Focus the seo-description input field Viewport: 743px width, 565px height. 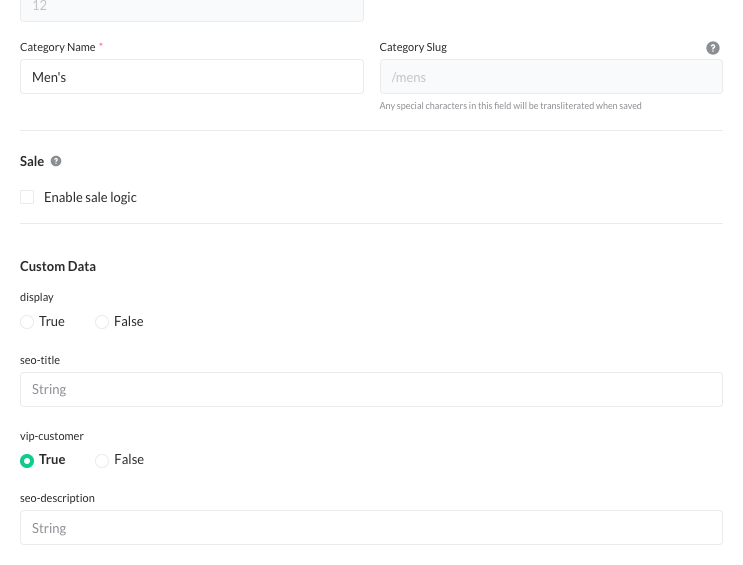371,528
